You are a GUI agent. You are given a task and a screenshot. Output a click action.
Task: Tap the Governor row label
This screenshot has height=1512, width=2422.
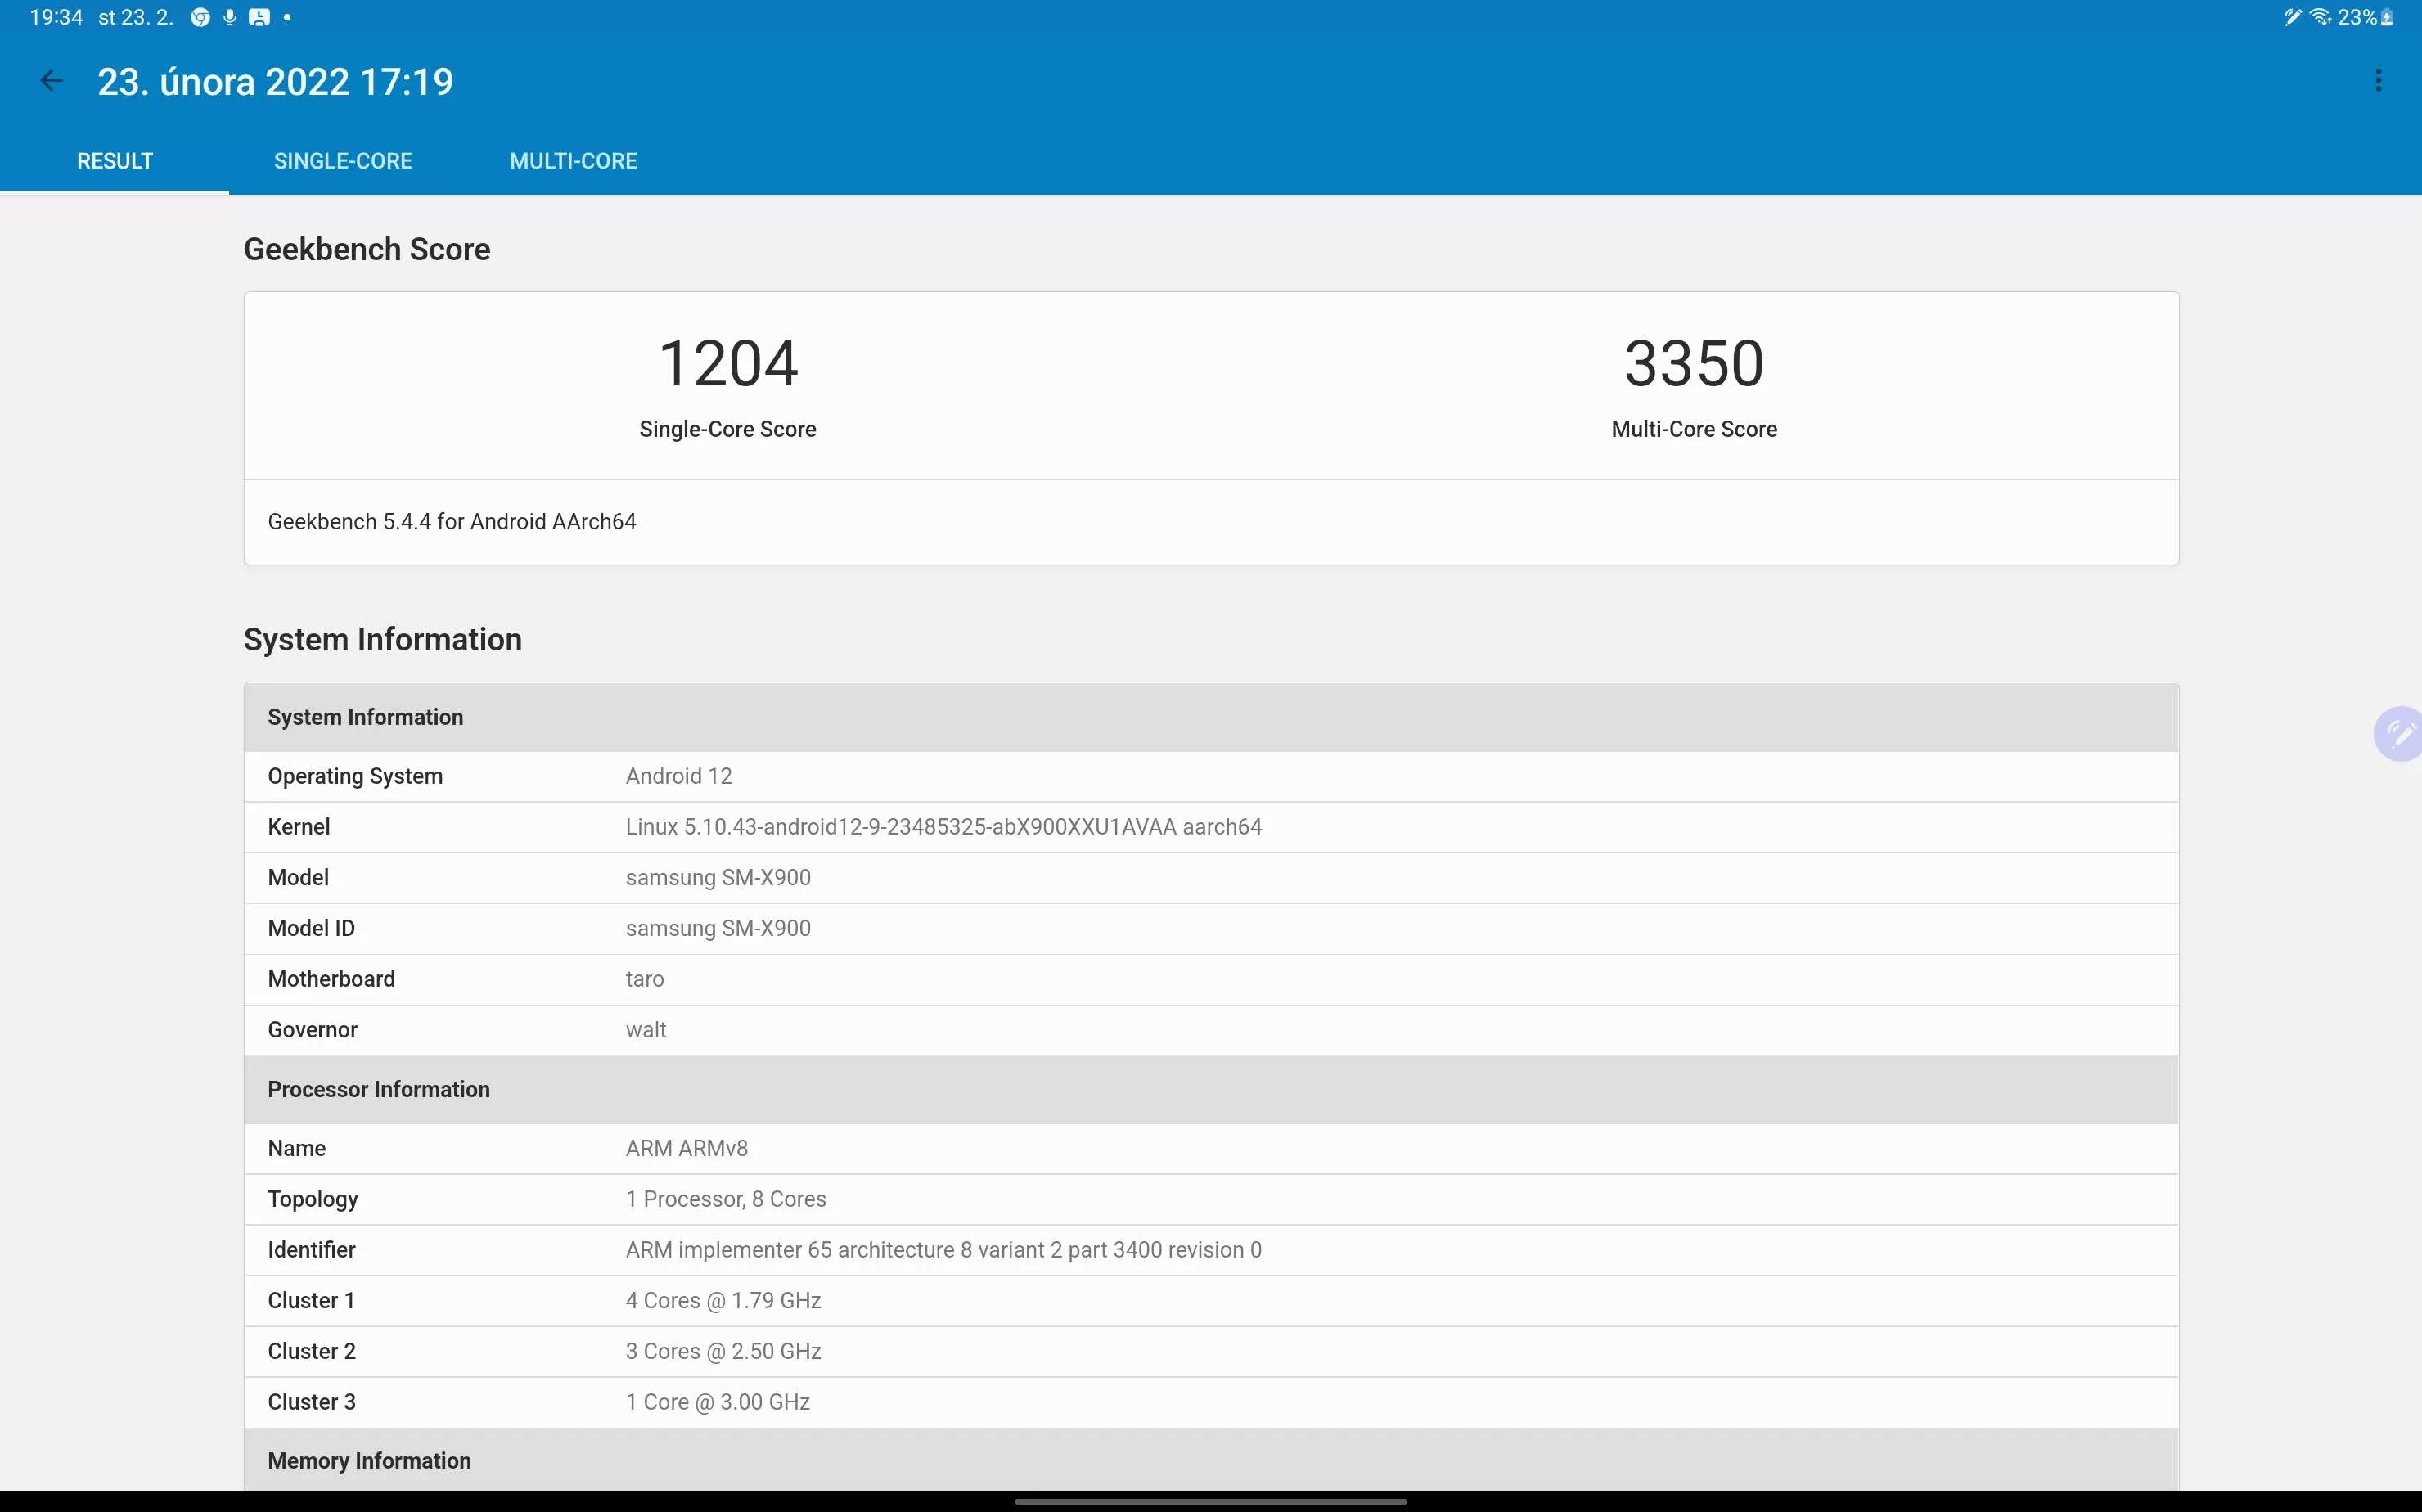[x=312, y=1030]
